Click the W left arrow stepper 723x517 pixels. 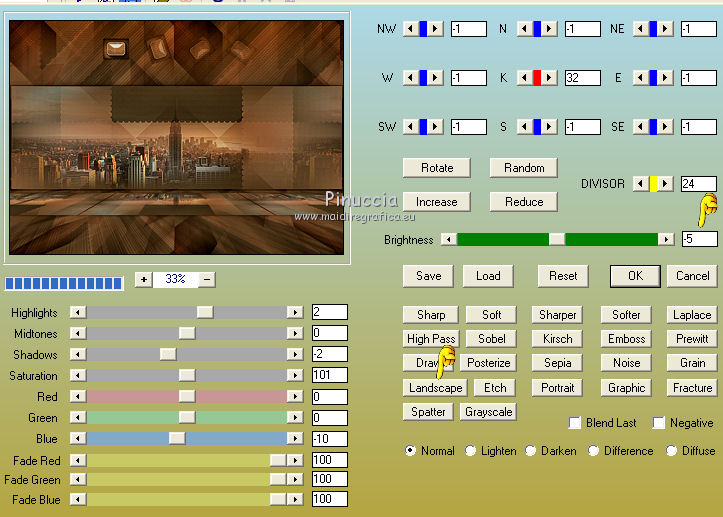coord(410,77)
